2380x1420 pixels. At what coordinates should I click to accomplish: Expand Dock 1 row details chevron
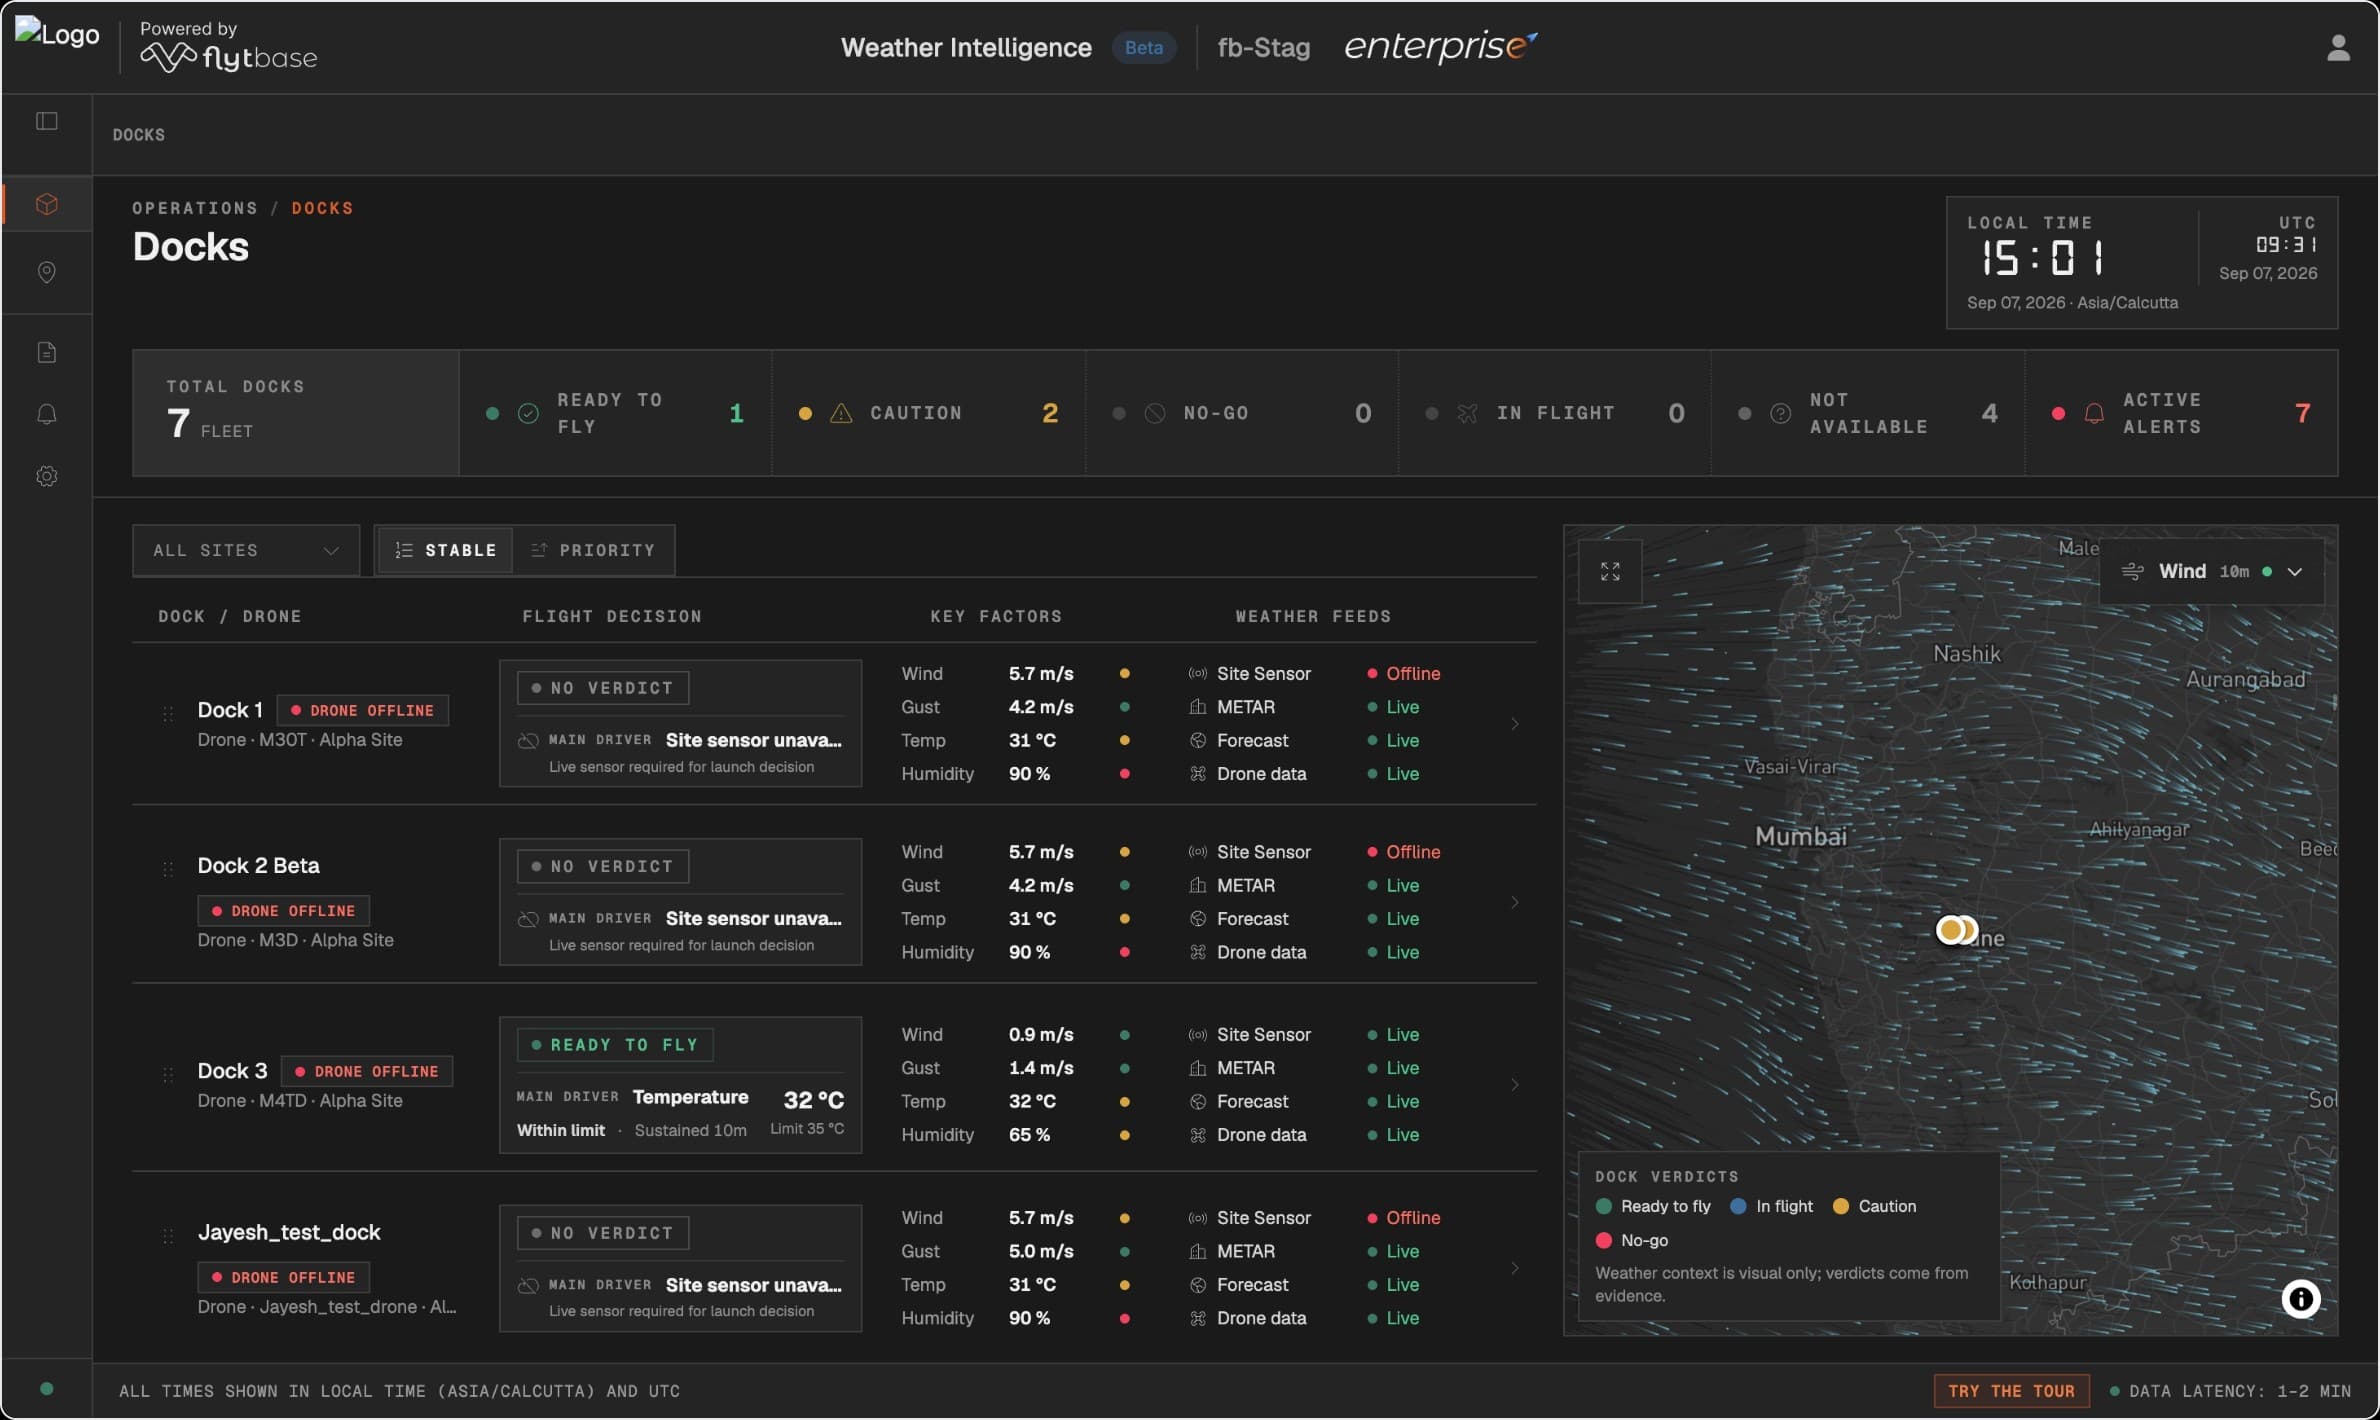[1515, 723]
